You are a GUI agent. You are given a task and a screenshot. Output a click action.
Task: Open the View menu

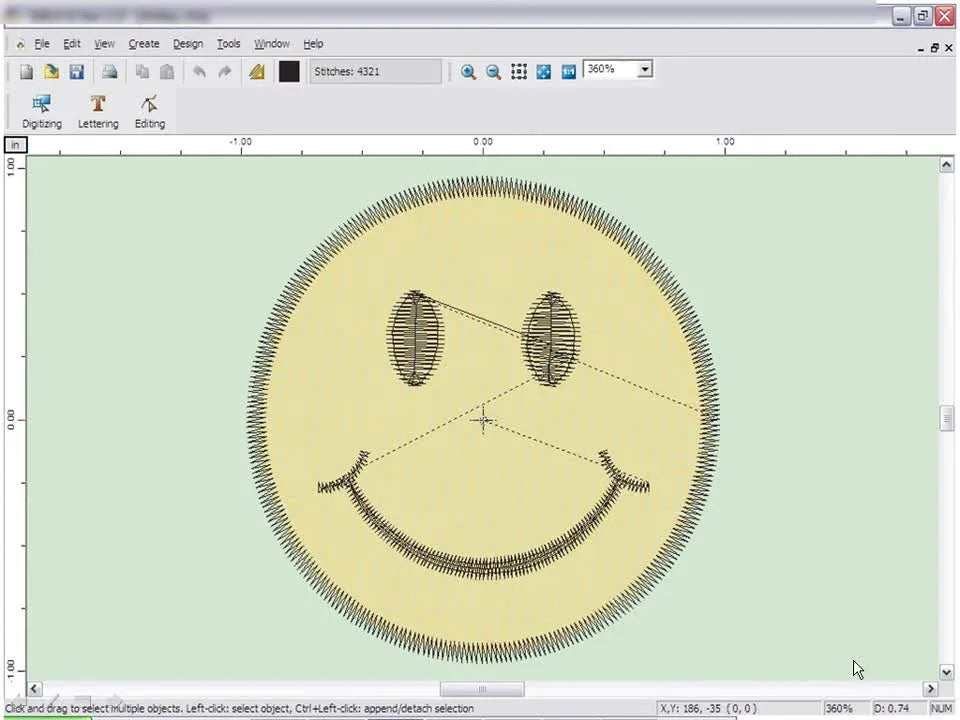(104, 43)
